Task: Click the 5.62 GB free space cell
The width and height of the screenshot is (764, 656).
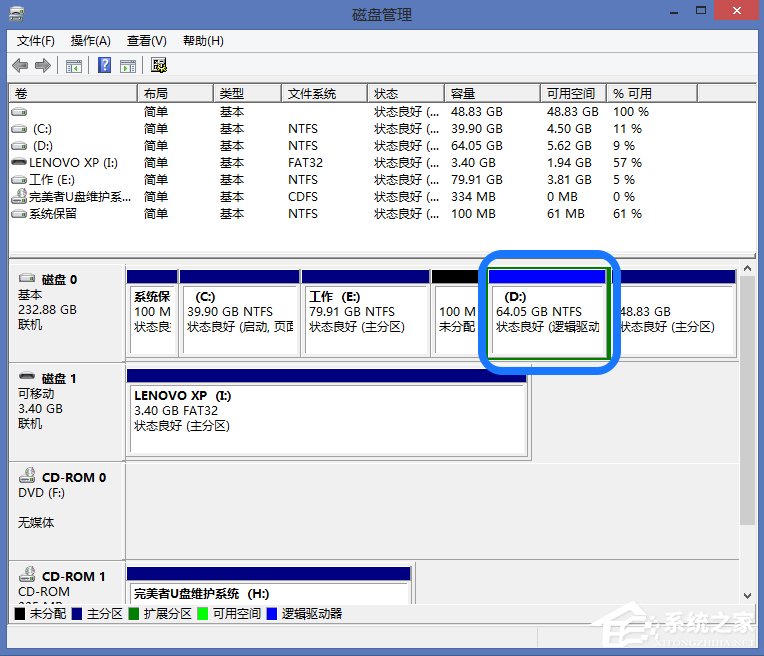Action: [x=569, y=146]
